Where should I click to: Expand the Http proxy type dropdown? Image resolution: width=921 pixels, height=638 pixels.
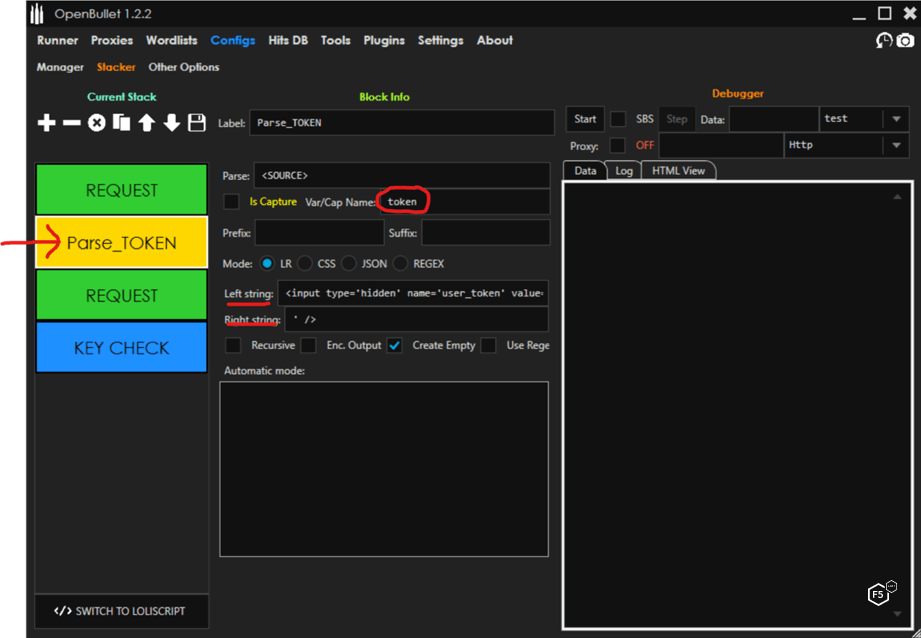(x=895, y=146)
